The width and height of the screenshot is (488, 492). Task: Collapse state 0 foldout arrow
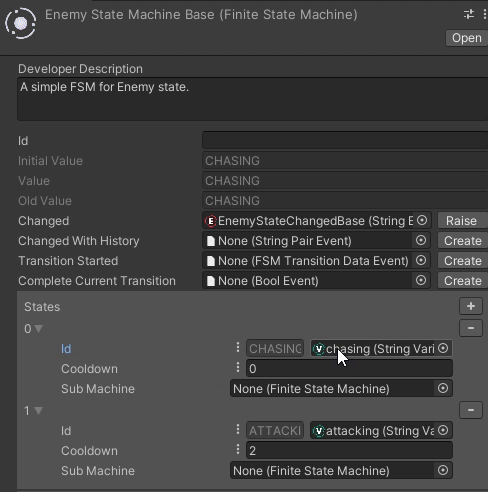pyautogui.click(x=39, y=329)
